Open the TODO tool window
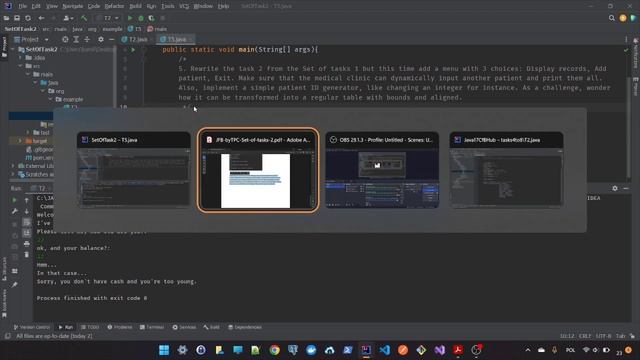Viewport: 640px width, 360px height. (x=90, y=327)
